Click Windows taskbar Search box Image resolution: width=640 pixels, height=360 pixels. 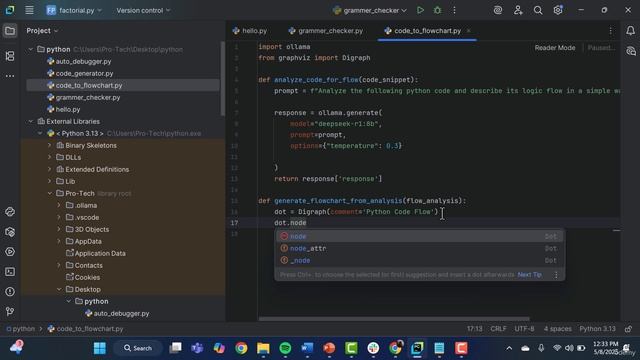[x=138, y=348]
